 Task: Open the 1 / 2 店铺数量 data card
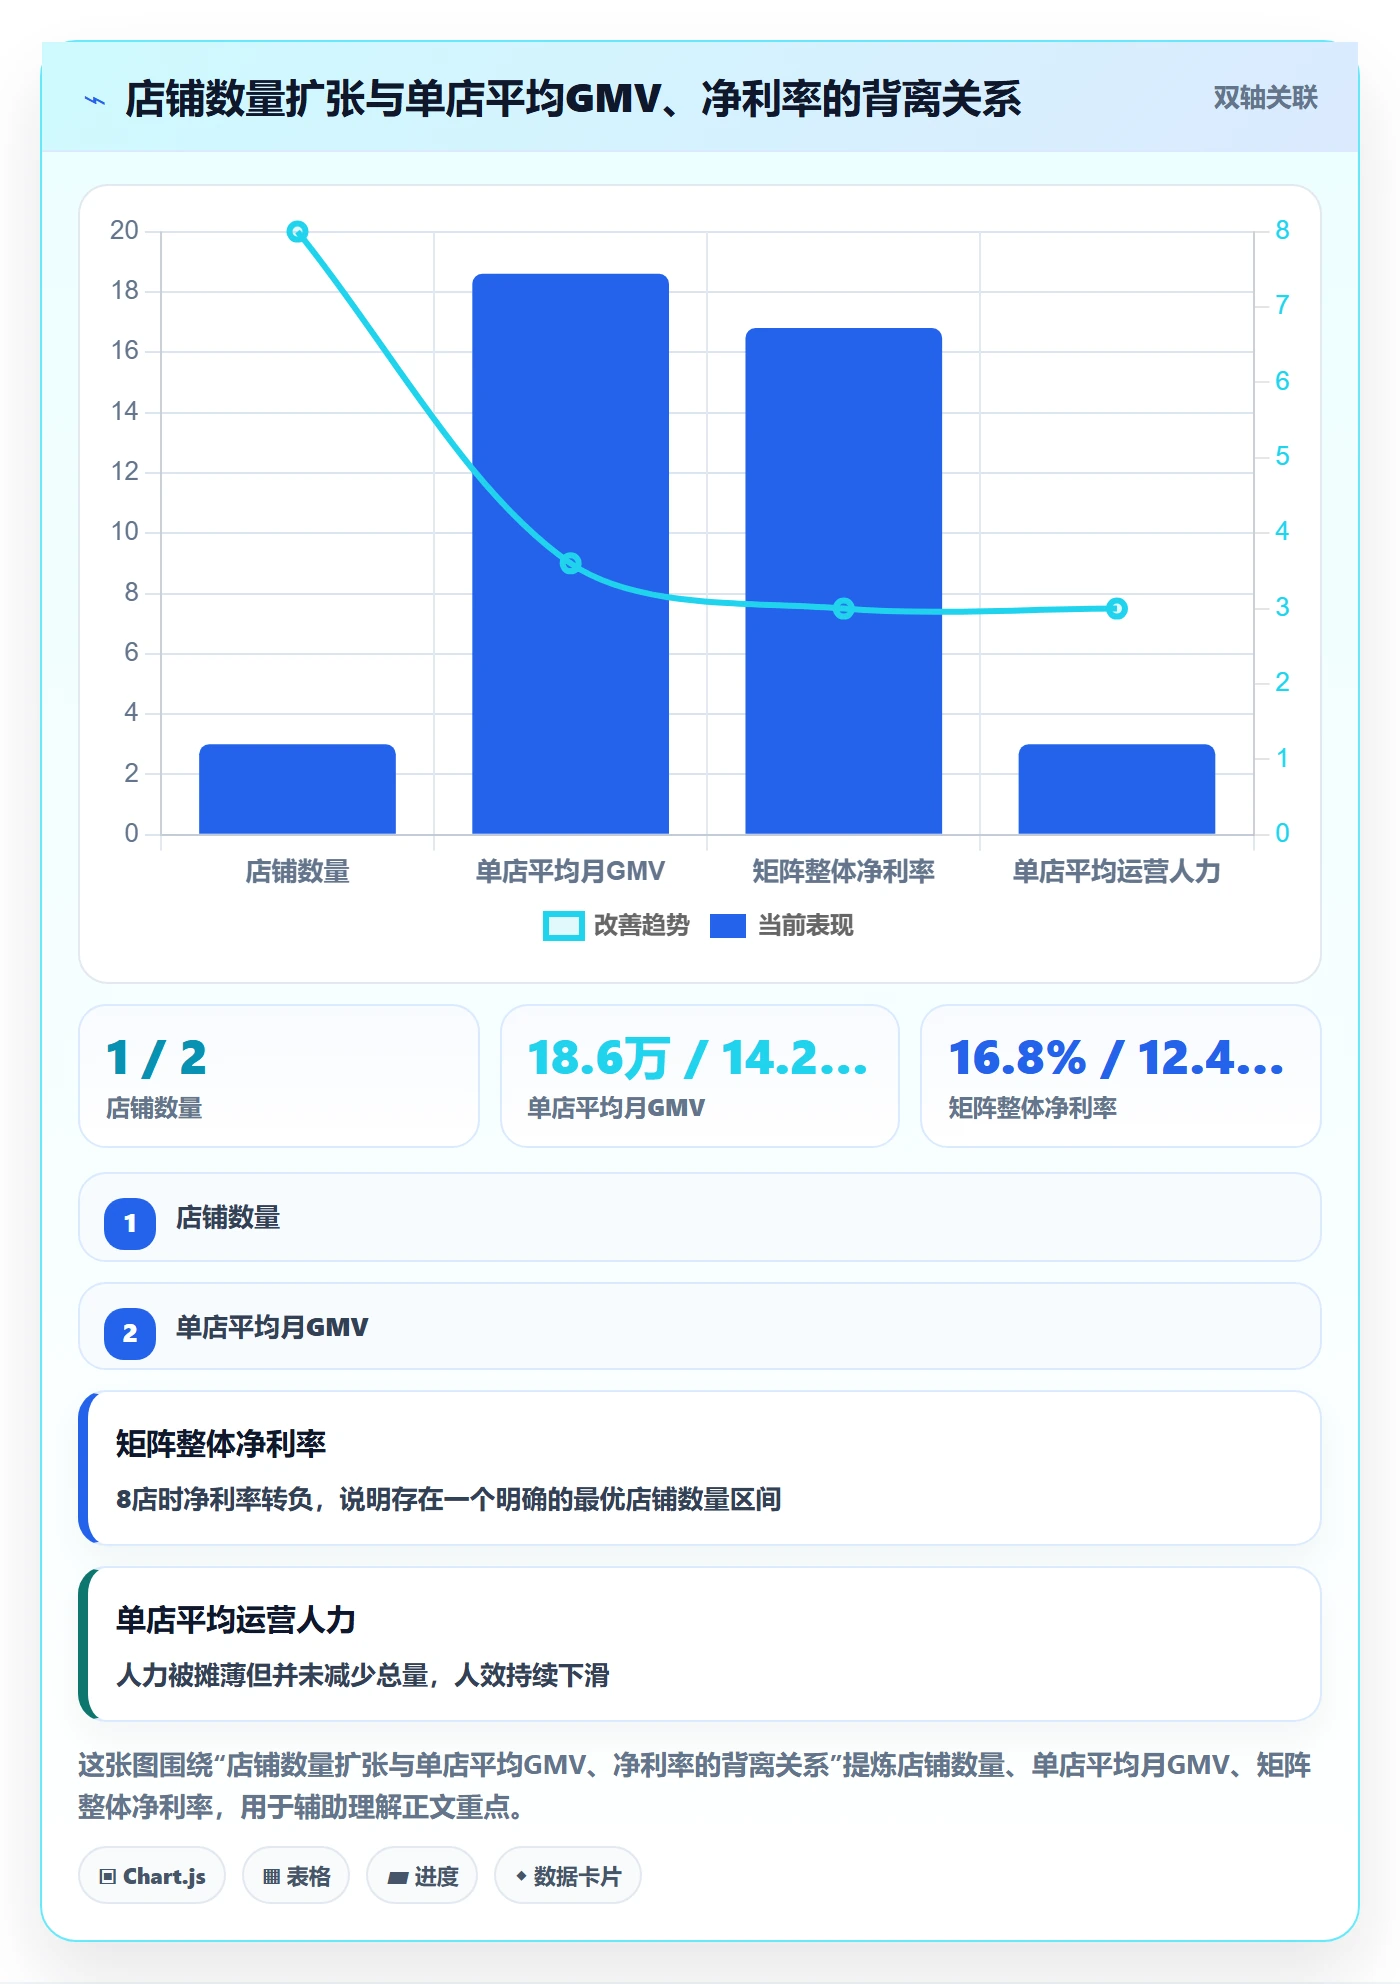tap(279, 1076)
